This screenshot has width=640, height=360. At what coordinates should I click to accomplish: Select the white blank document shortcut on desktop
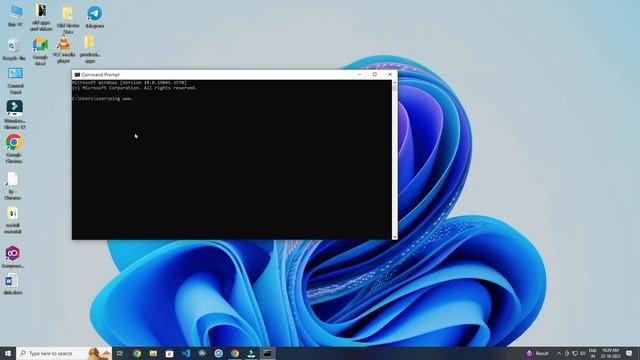(12, 186)
